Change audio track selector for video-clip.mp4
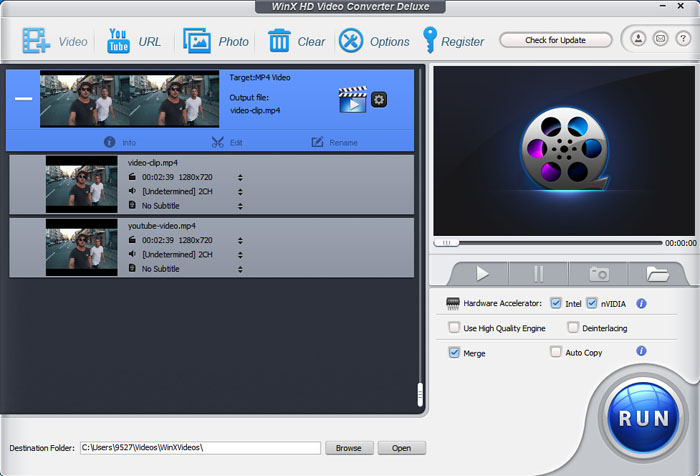The image size is (700, 476). pos(240,192)
